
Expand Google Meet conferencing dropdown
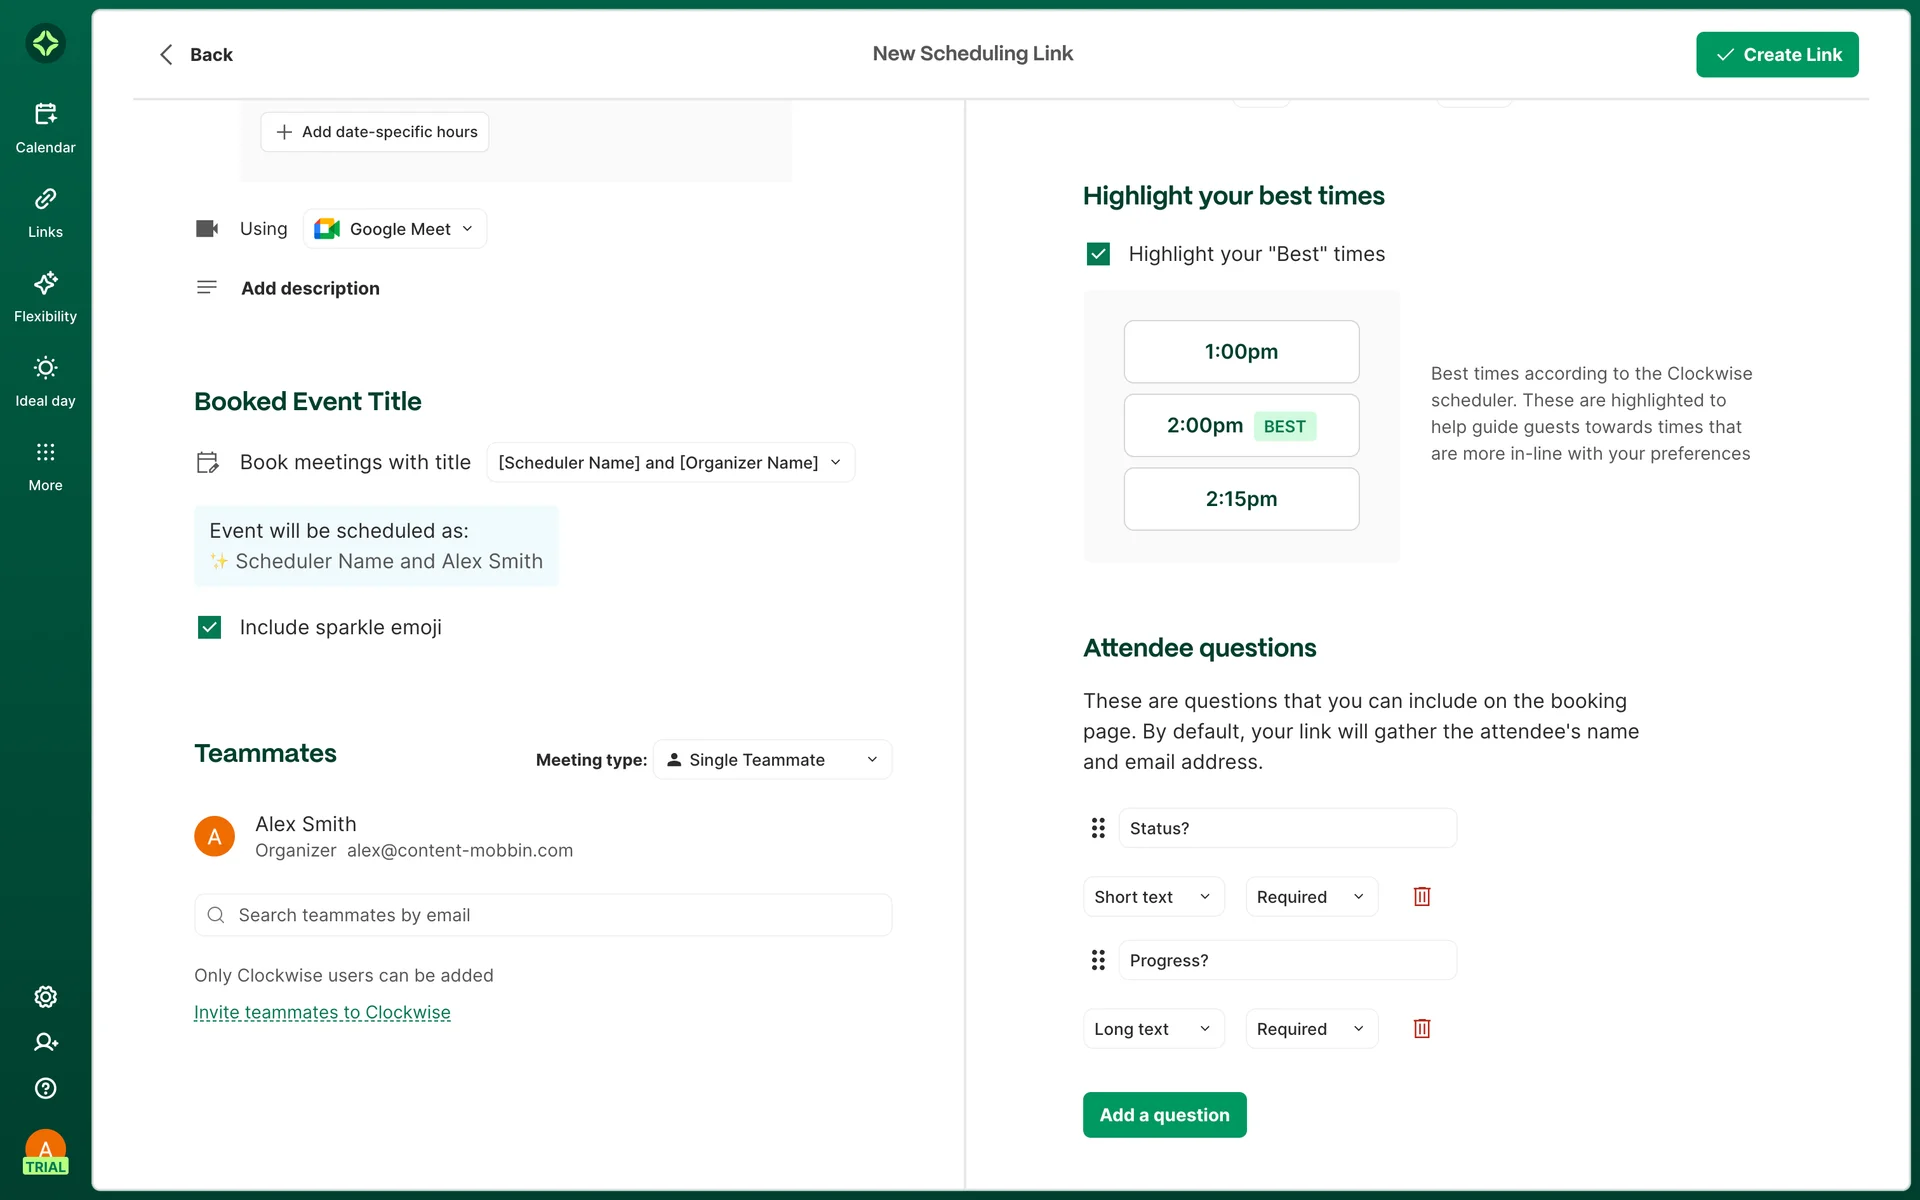click(x=395, y=229)
